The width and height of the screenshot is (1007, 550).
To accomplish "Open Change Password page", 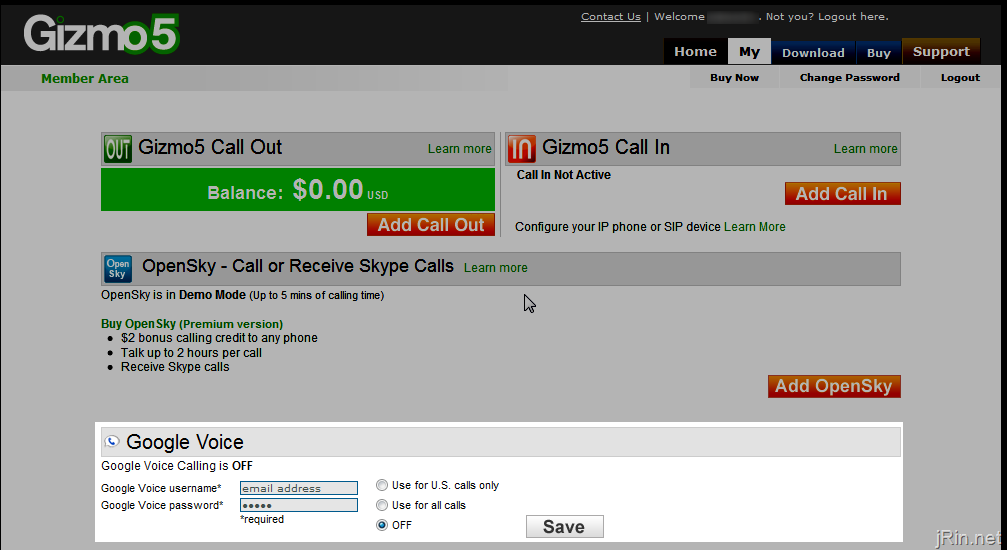I will tap(850, 78).
